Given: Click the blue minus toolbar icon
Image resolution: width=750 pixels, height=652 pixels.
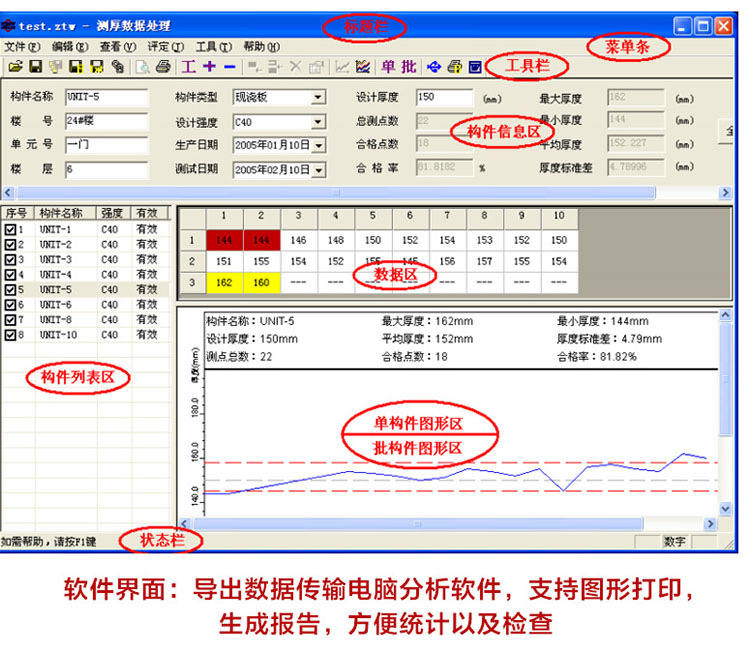Looking at the screenshot, I should tap(230, 67).
